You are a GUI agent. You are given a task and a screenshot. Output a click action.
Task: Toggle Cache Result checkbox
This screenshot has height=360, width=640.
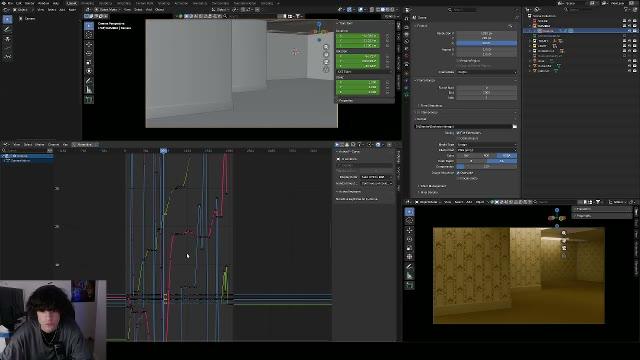click(x=458, y=138)
